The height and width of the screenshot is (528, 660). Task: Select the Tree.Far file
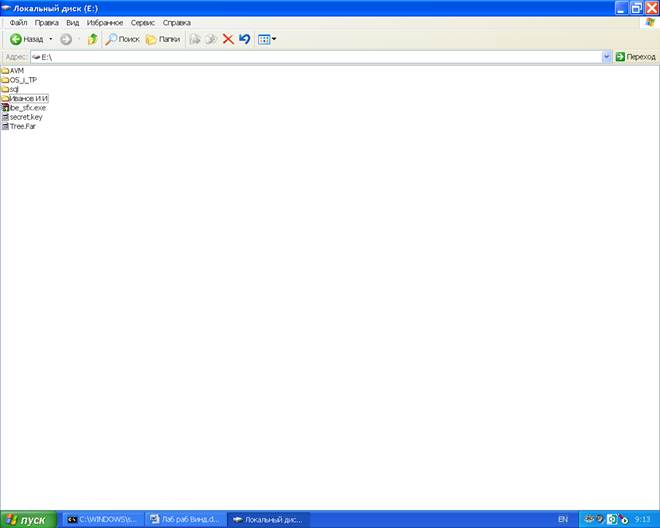(x=19, y=126)
